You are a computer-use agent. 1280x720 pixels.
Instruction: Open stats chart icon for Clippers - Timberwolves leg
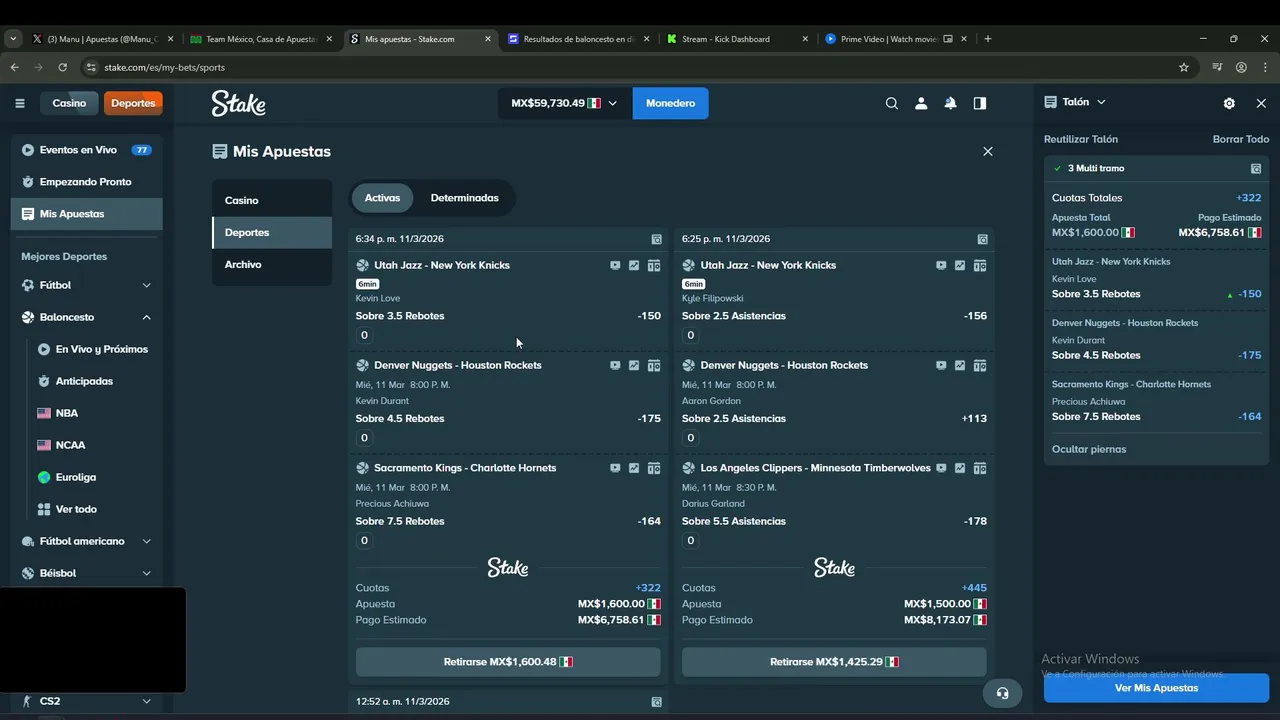960,468
